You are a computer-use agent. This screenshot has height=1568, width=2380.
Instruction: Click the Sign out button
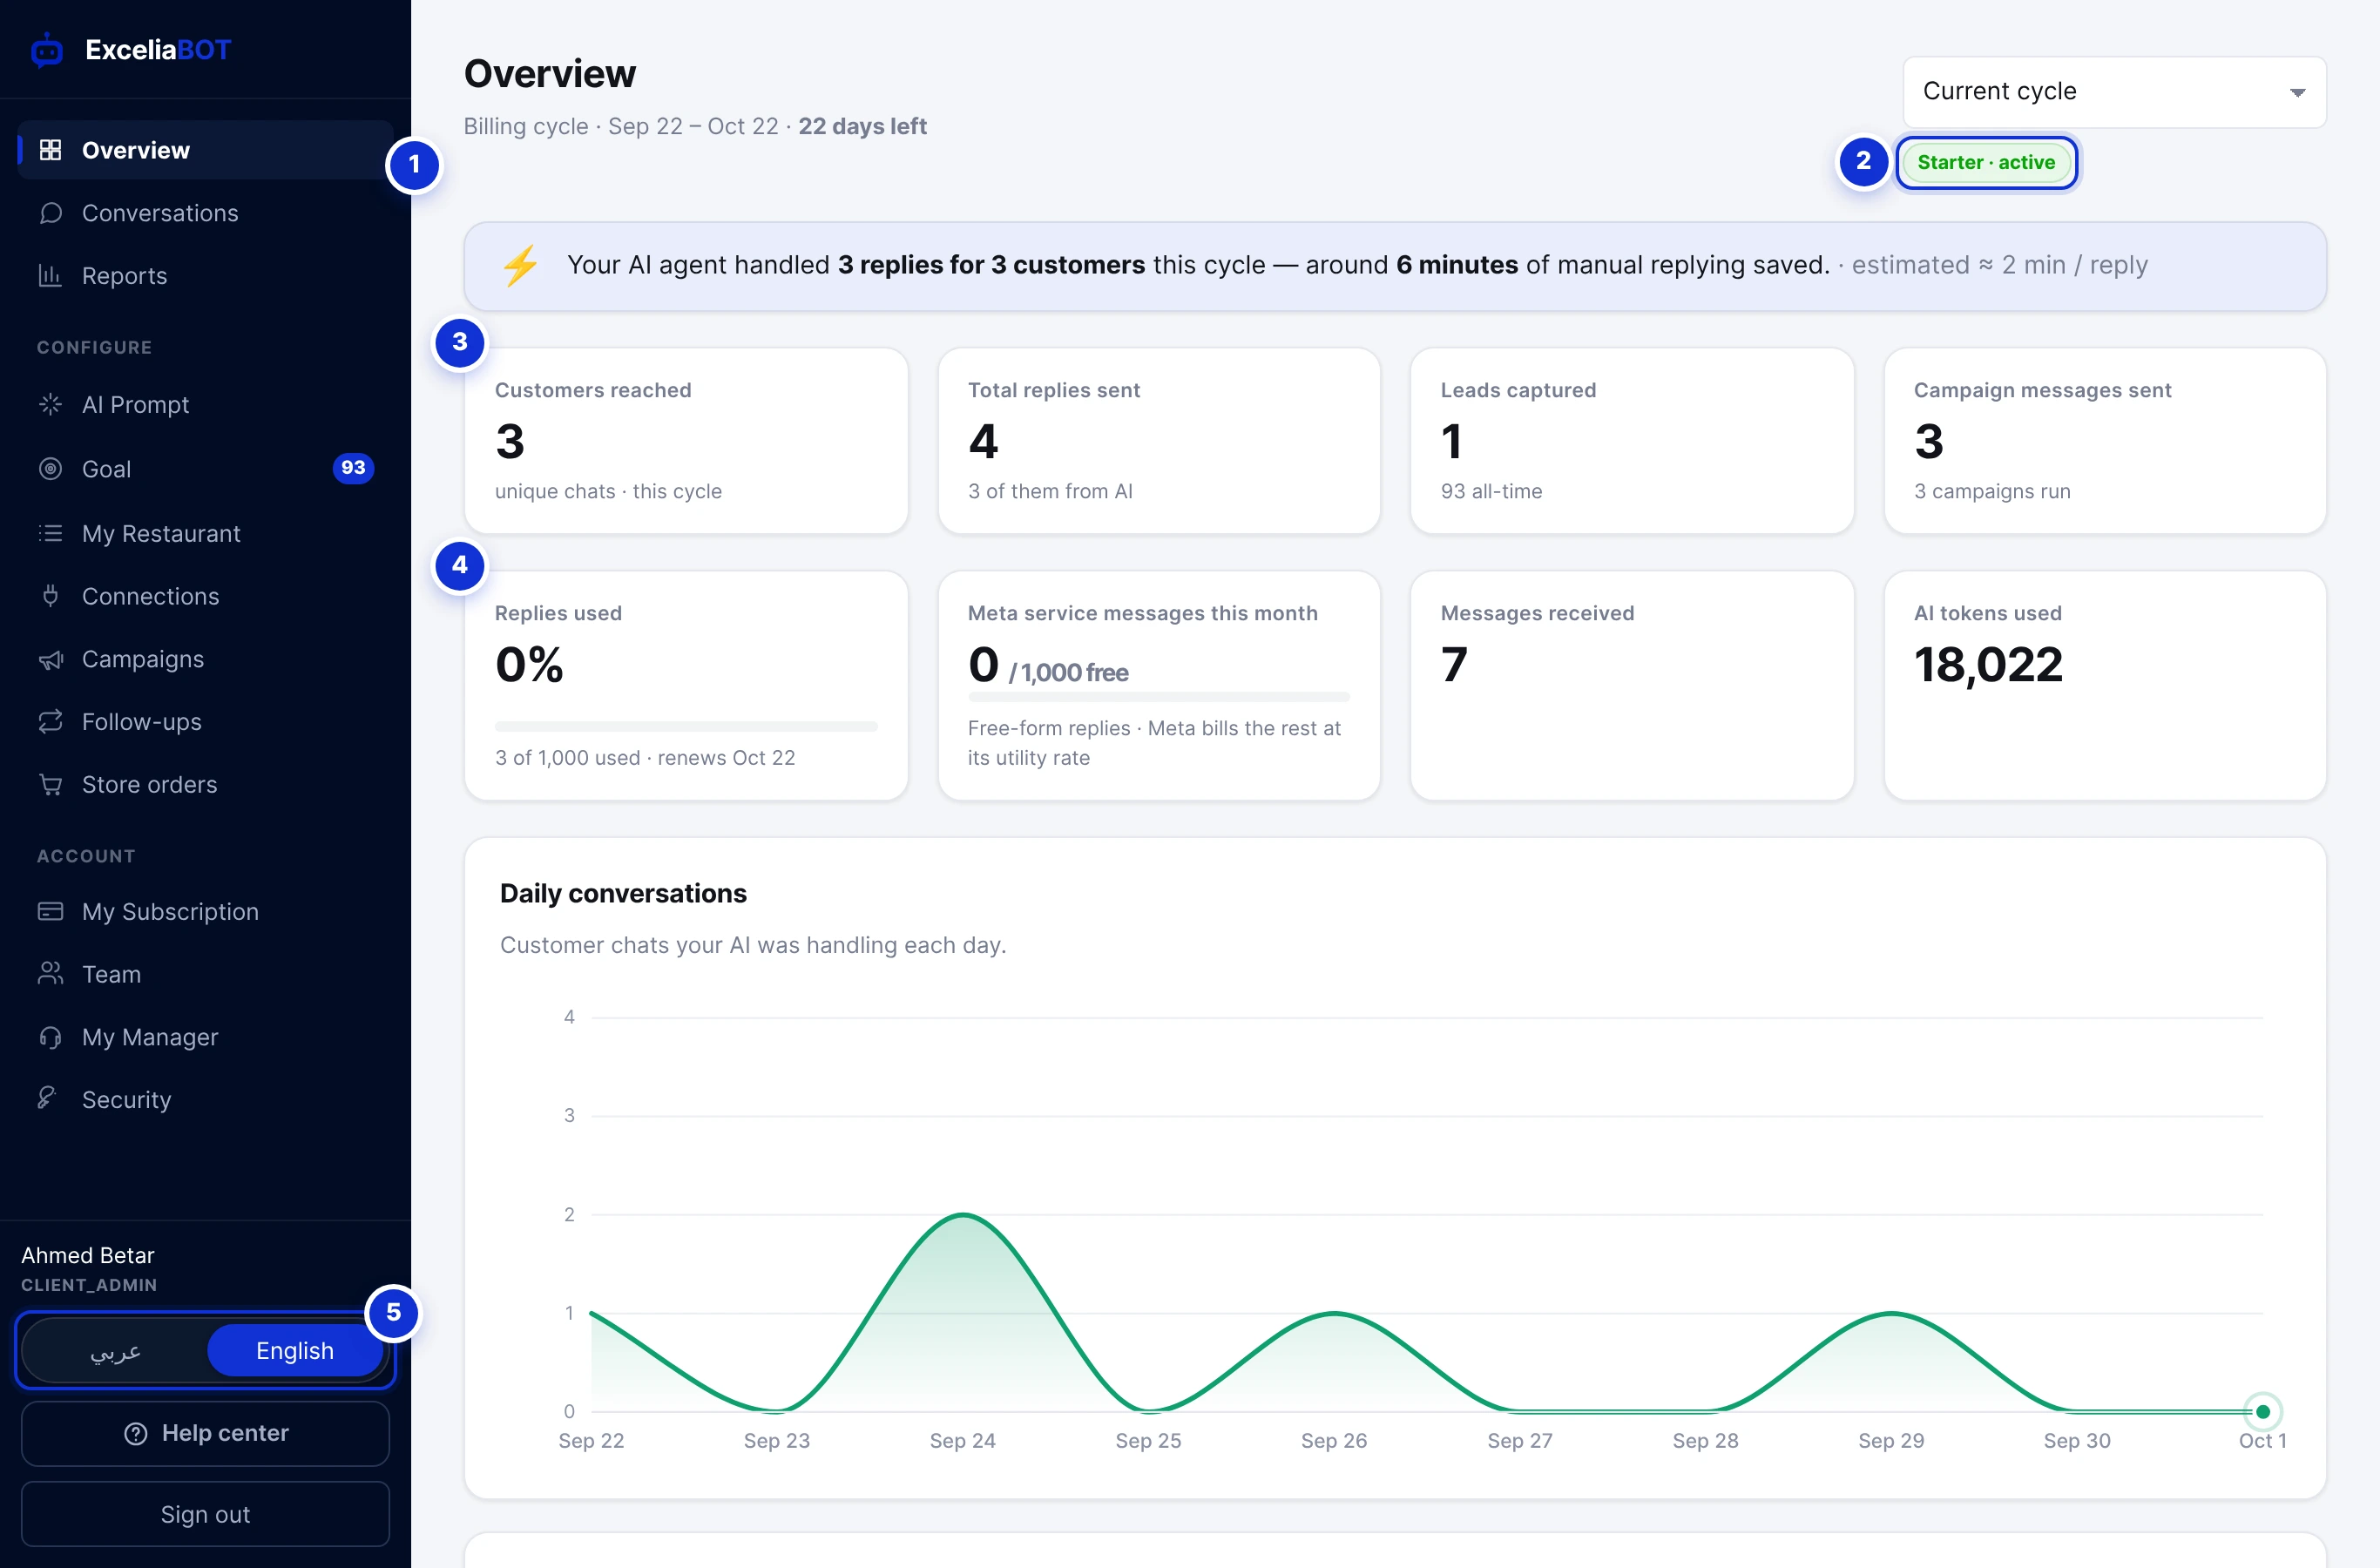point(205,1514)
